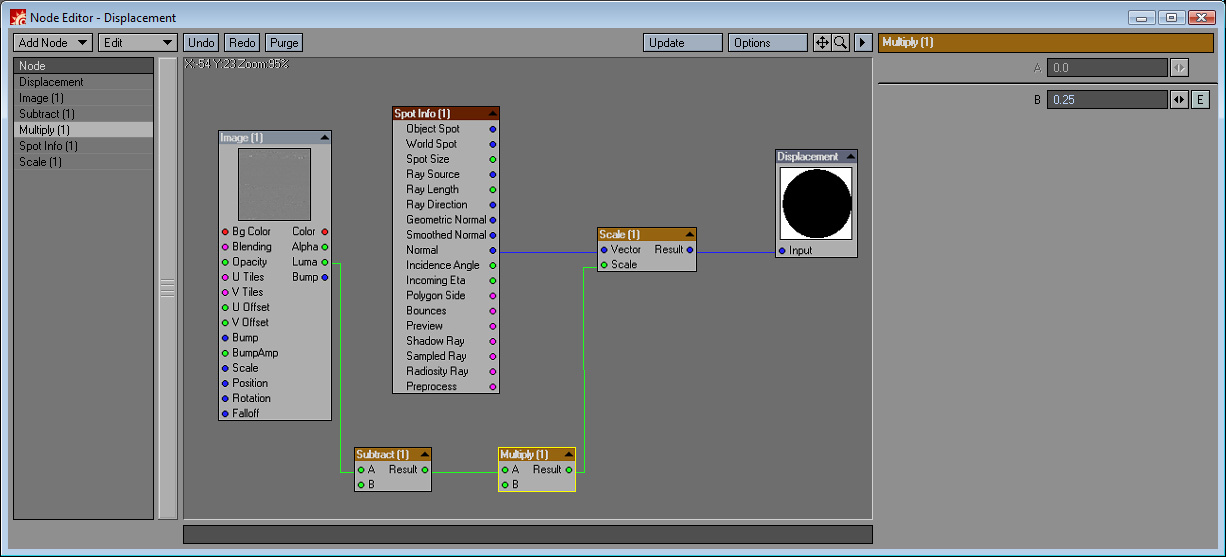Viewport: 1226px width, 557px height.
Task: Click the Normal output dot in Spot Info
Action: [x=492, y=250]
